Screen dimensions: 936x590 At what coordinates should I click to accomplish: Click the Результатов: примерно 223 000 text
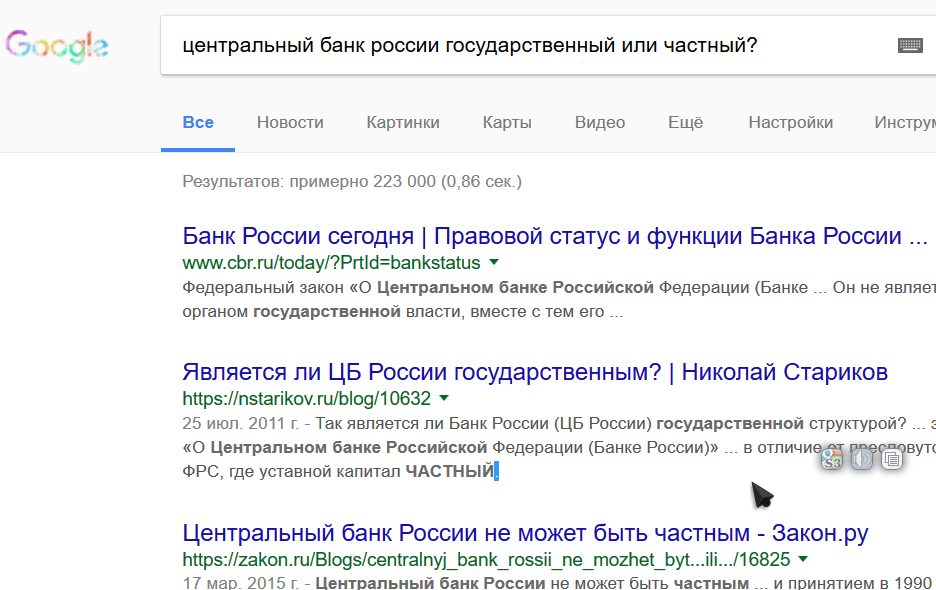pos(352,182)
